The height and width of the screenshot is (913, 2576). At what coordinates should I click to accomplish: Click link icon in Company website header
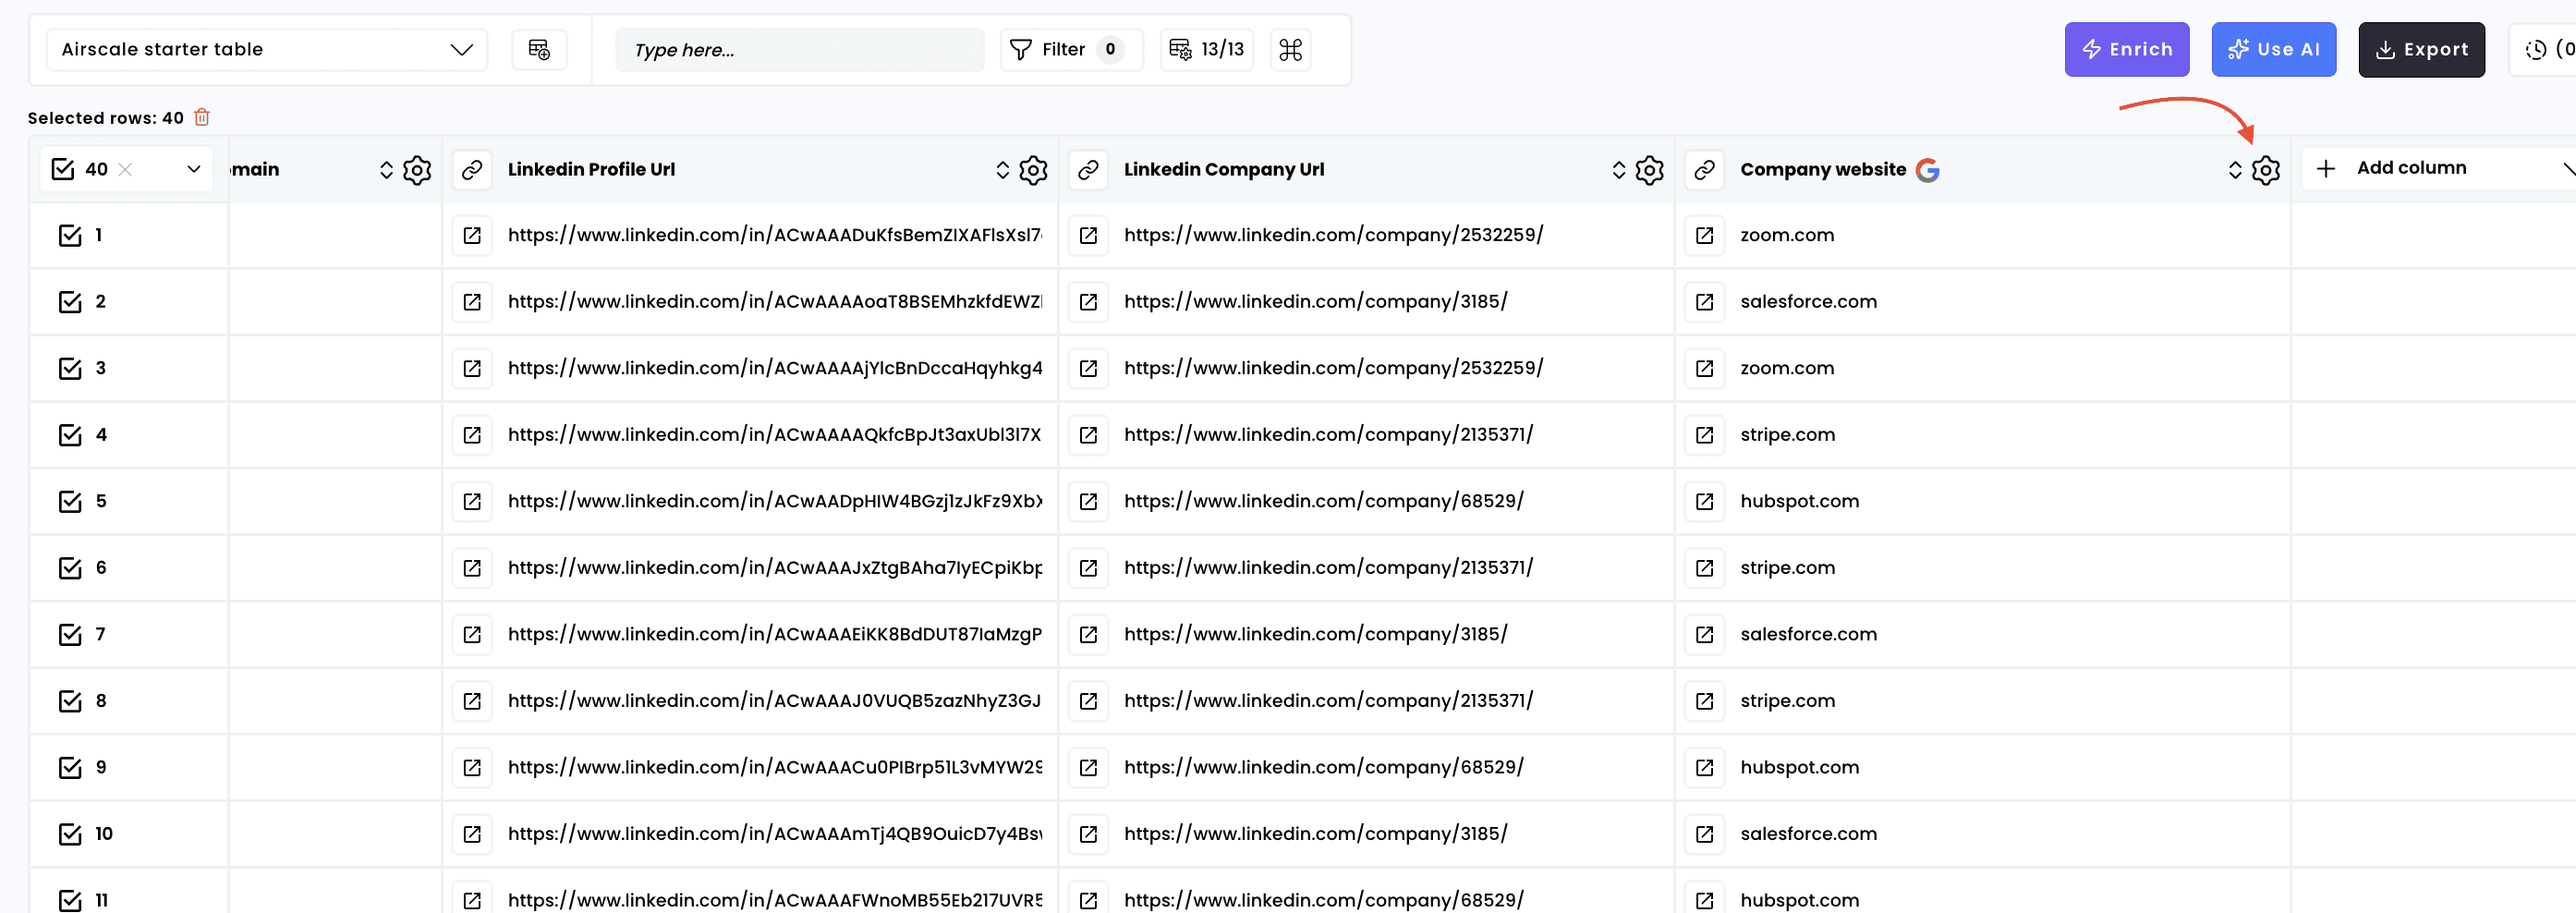(x=1704, y=170)
